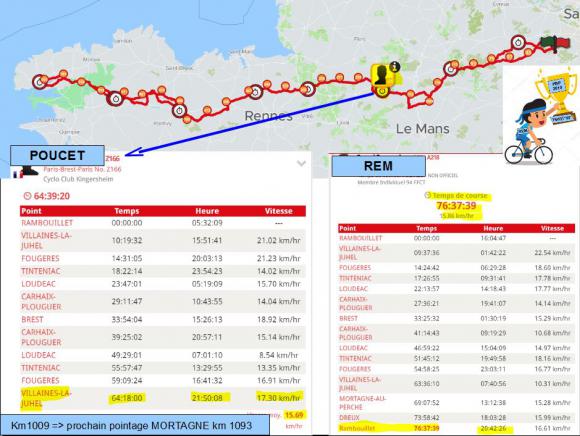Viewport: 580px width, 436px height.
Task: Click the highlighted Rambouillet finish row
Action: point(456,429)
